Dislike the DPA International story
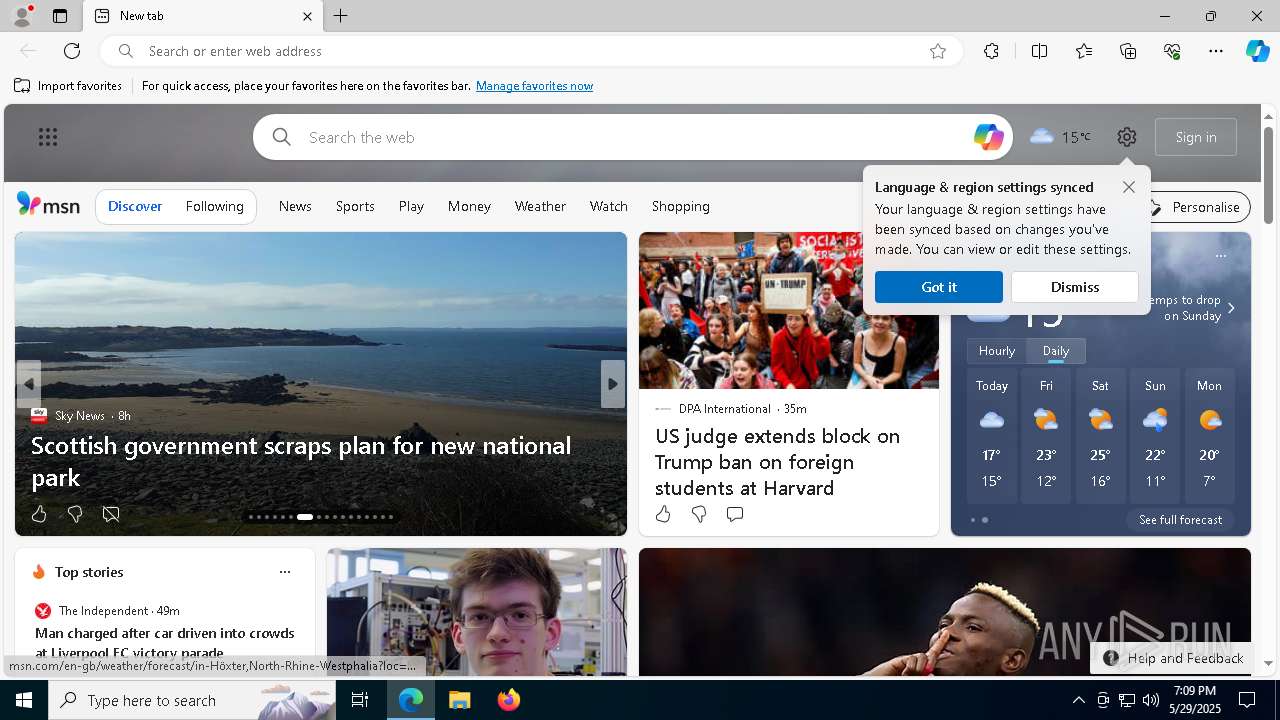1280x720 pixels. (699, 514)
